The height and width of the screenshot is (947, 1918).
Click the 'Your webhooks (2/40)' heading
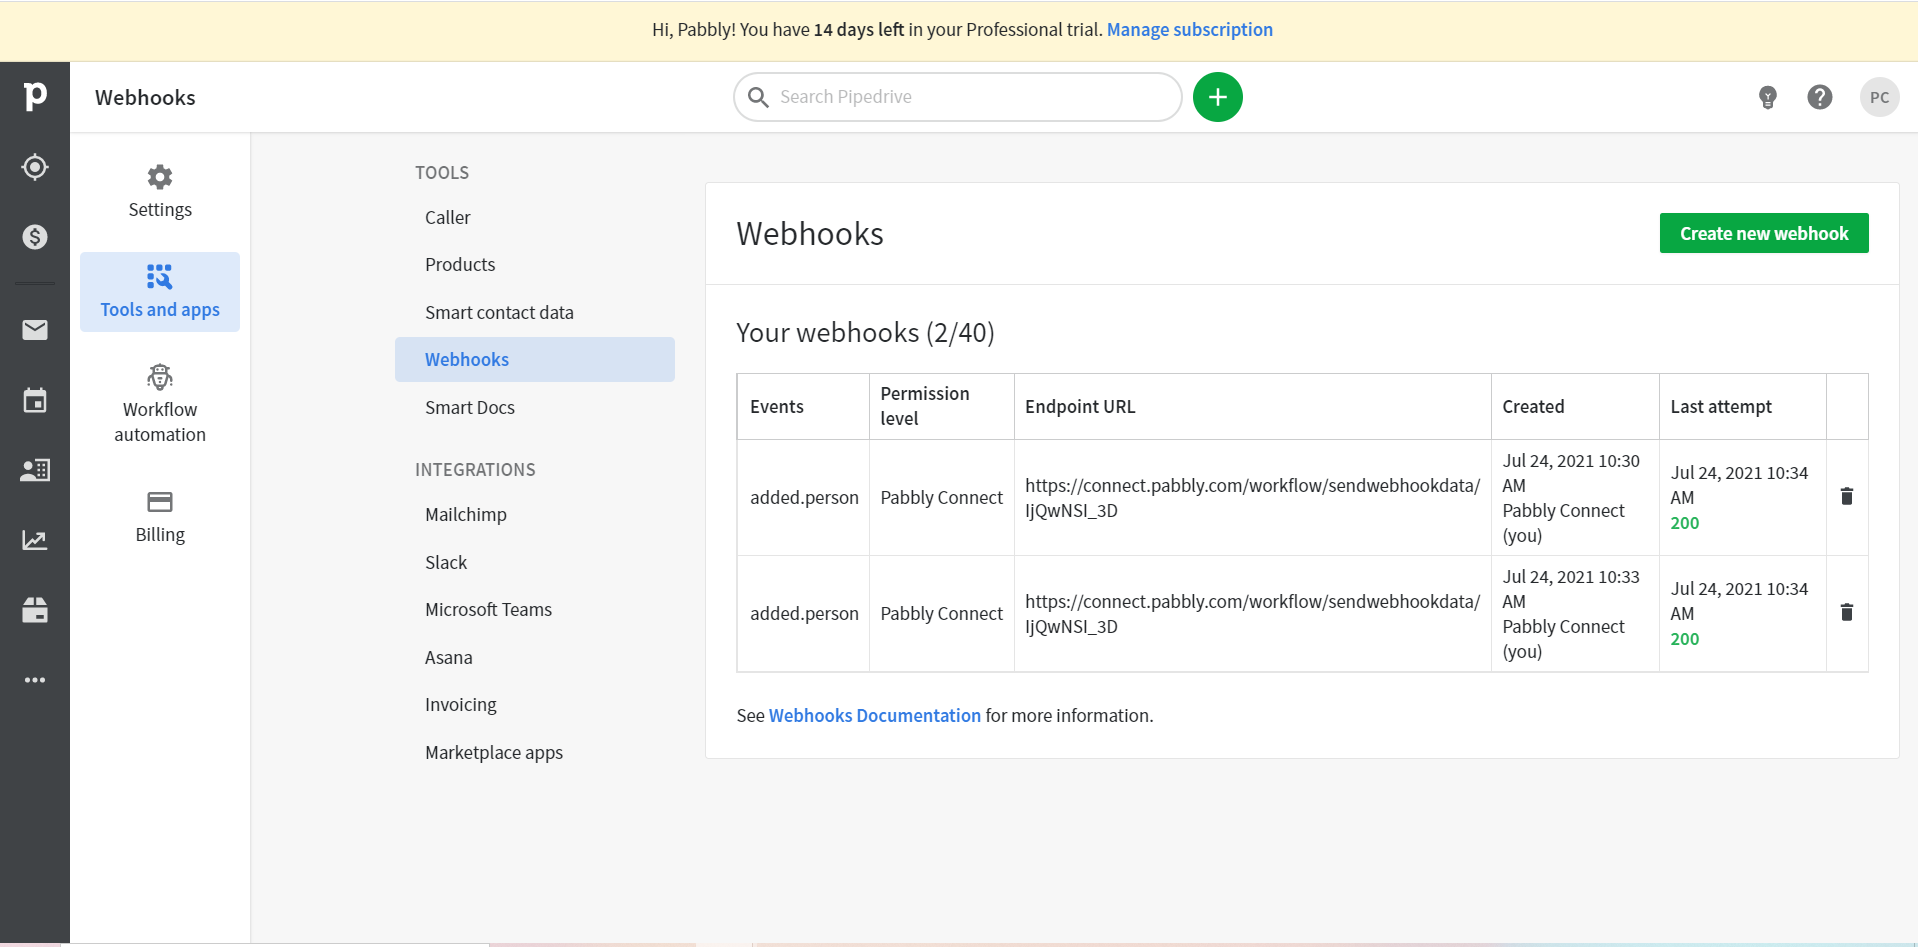[x=865, y=333]
